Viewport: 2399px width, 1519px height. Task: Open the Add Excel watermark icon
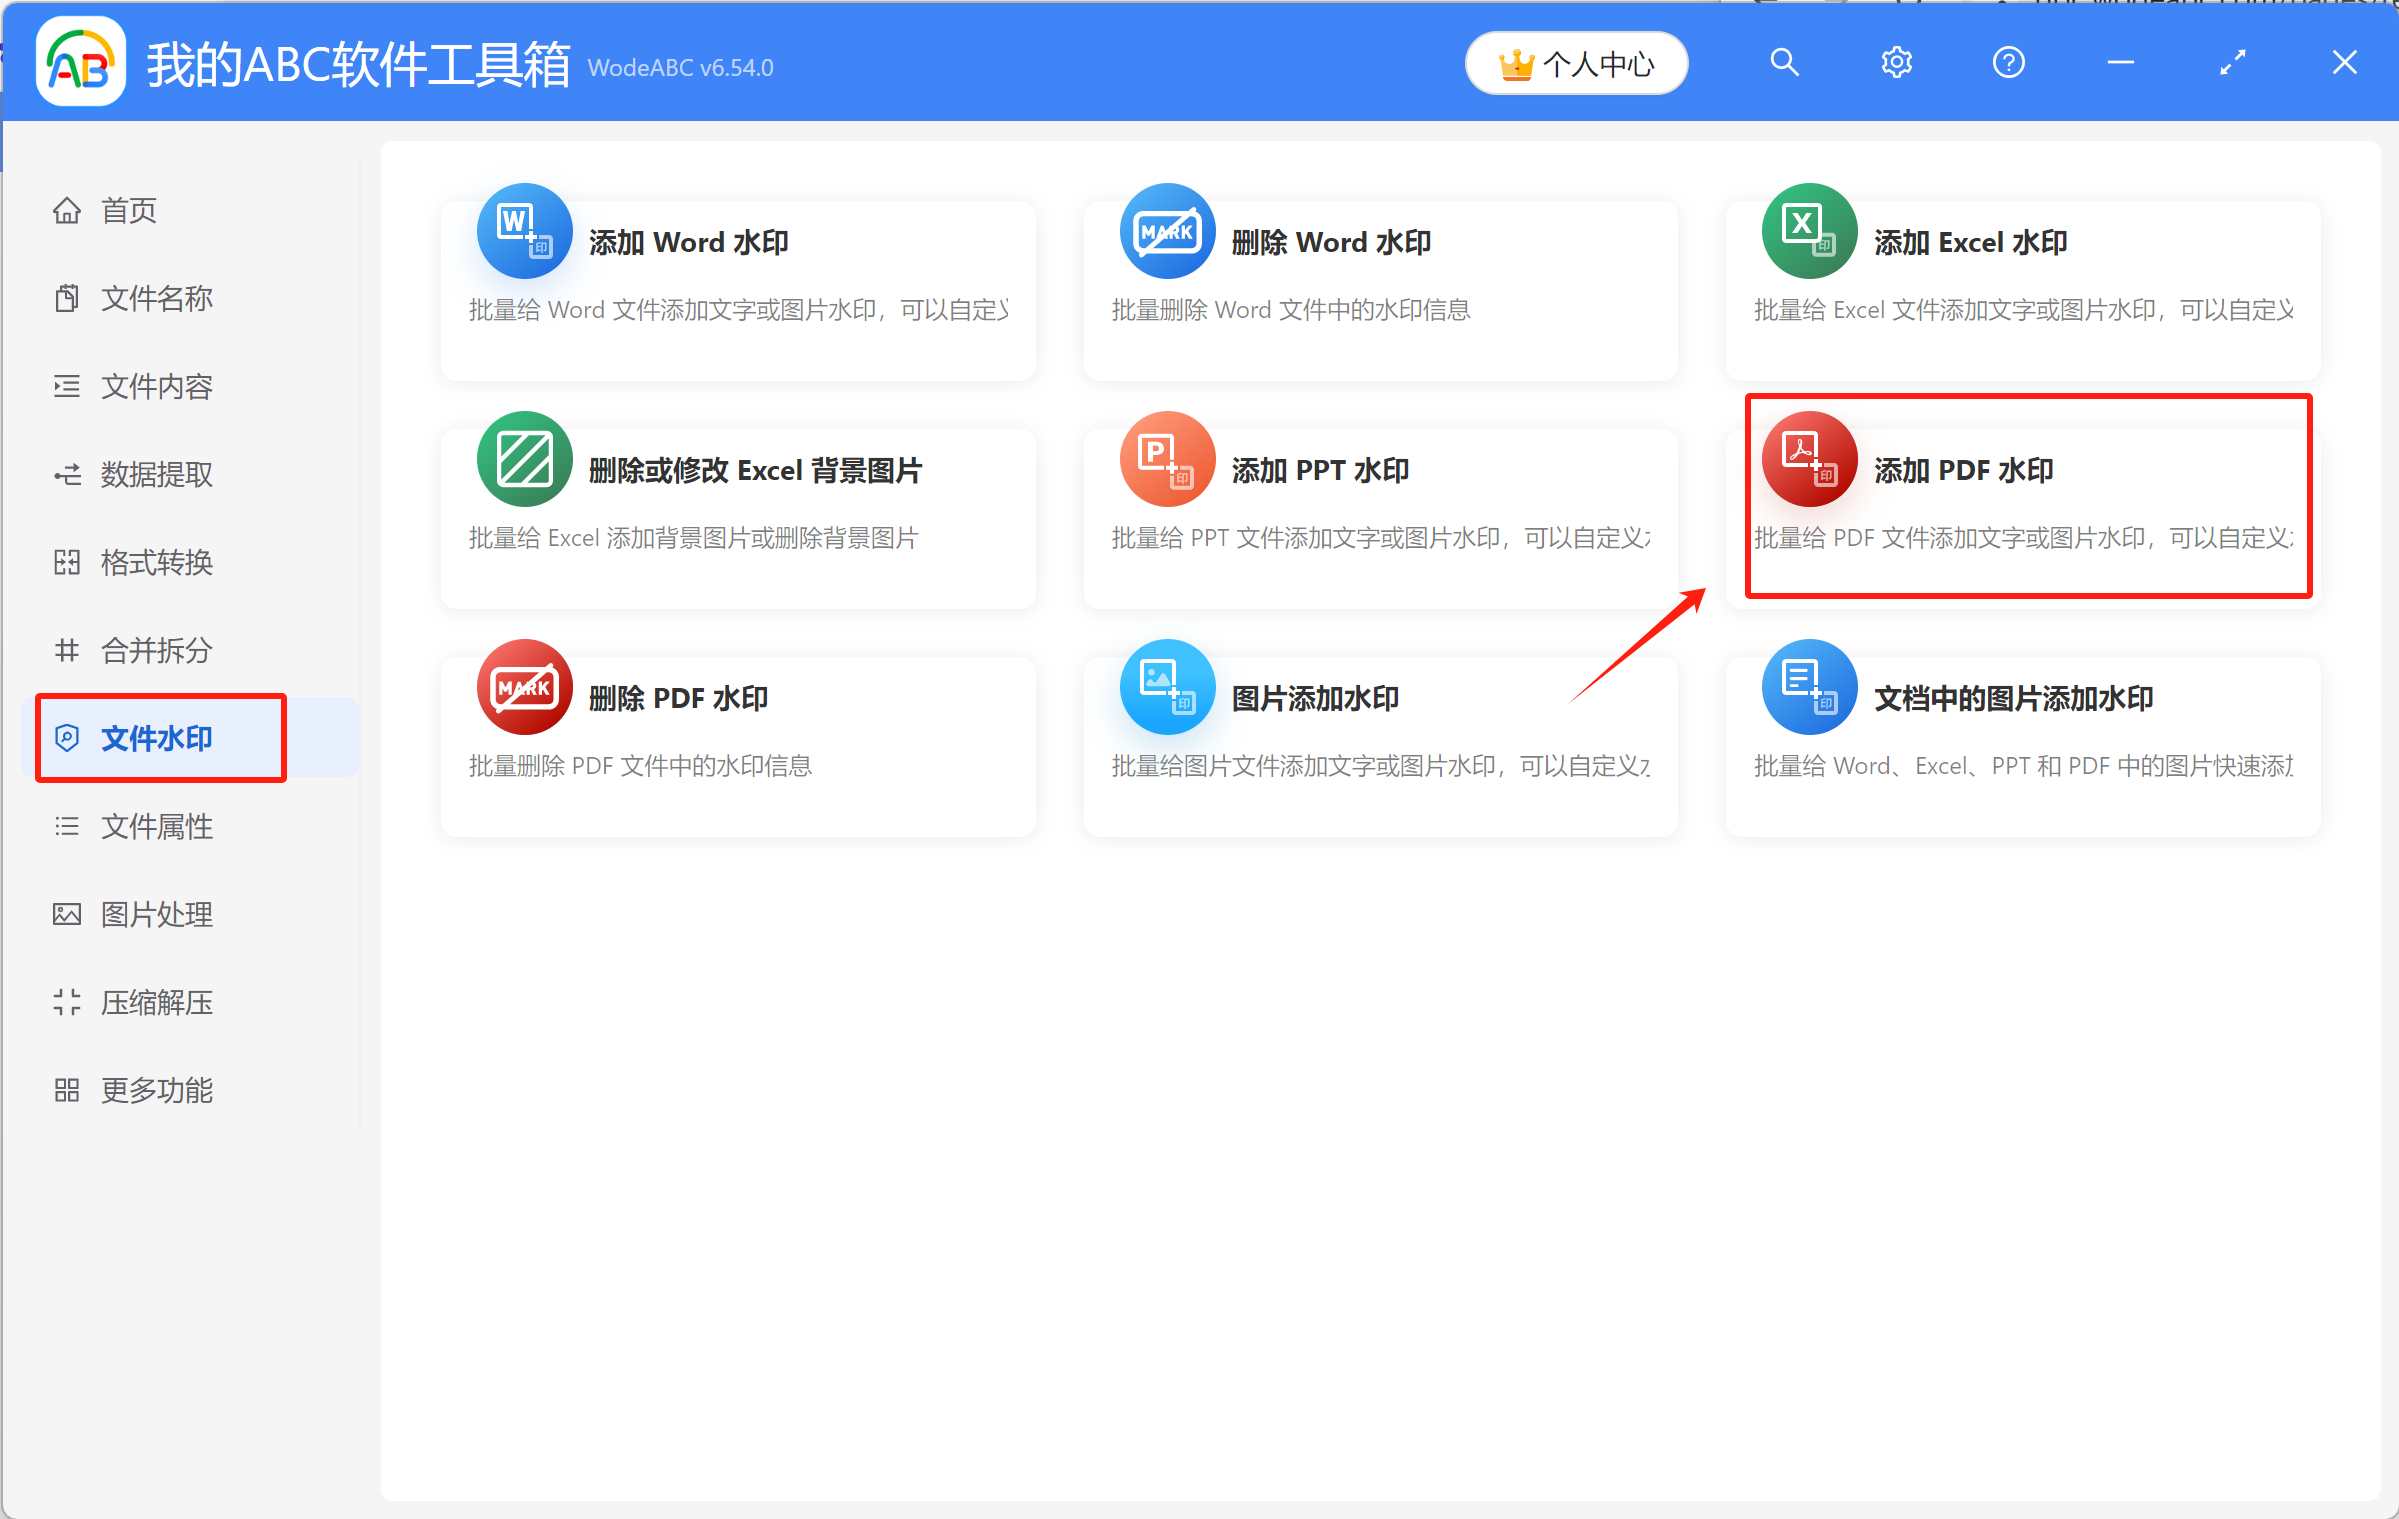coord(1809,231)
